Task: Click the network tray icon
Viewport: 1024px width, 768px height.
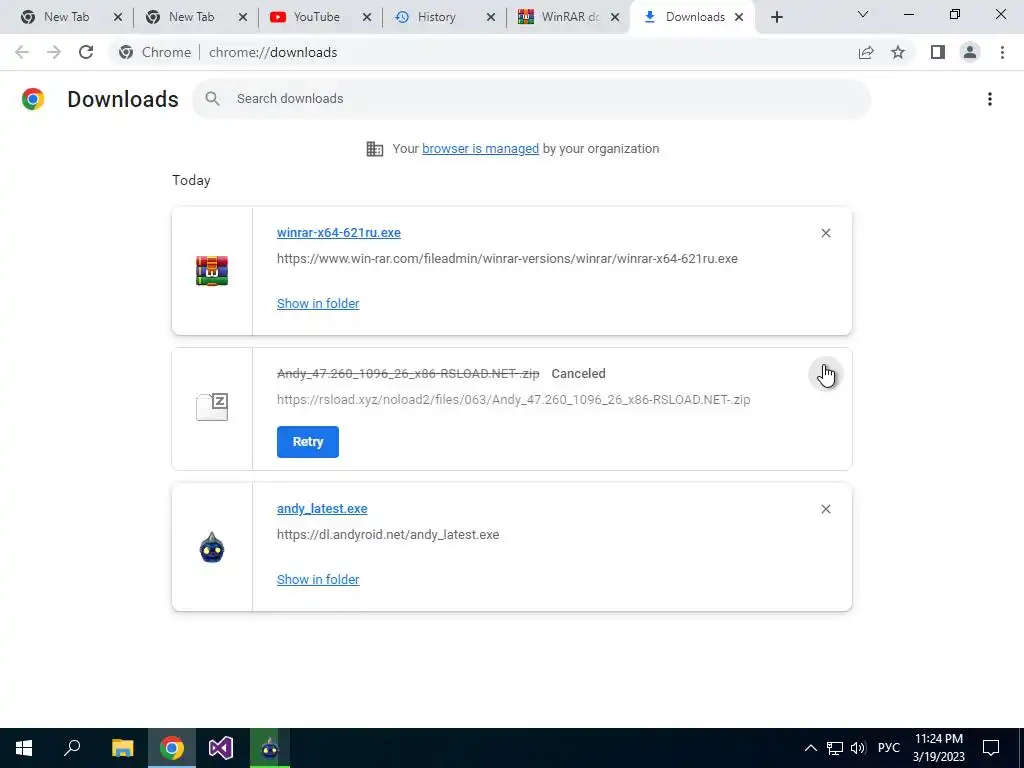Action: (x=835, y=748)
